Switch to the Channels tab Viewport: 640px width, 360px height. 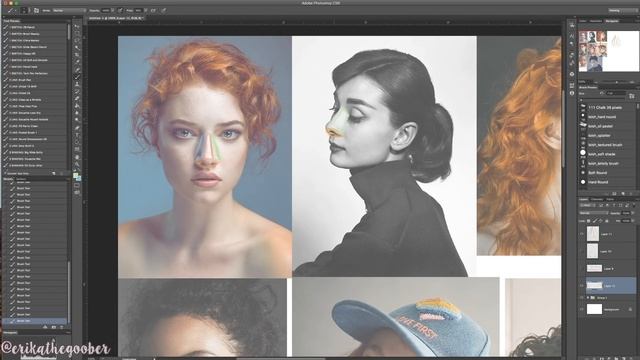click(597, 199)
